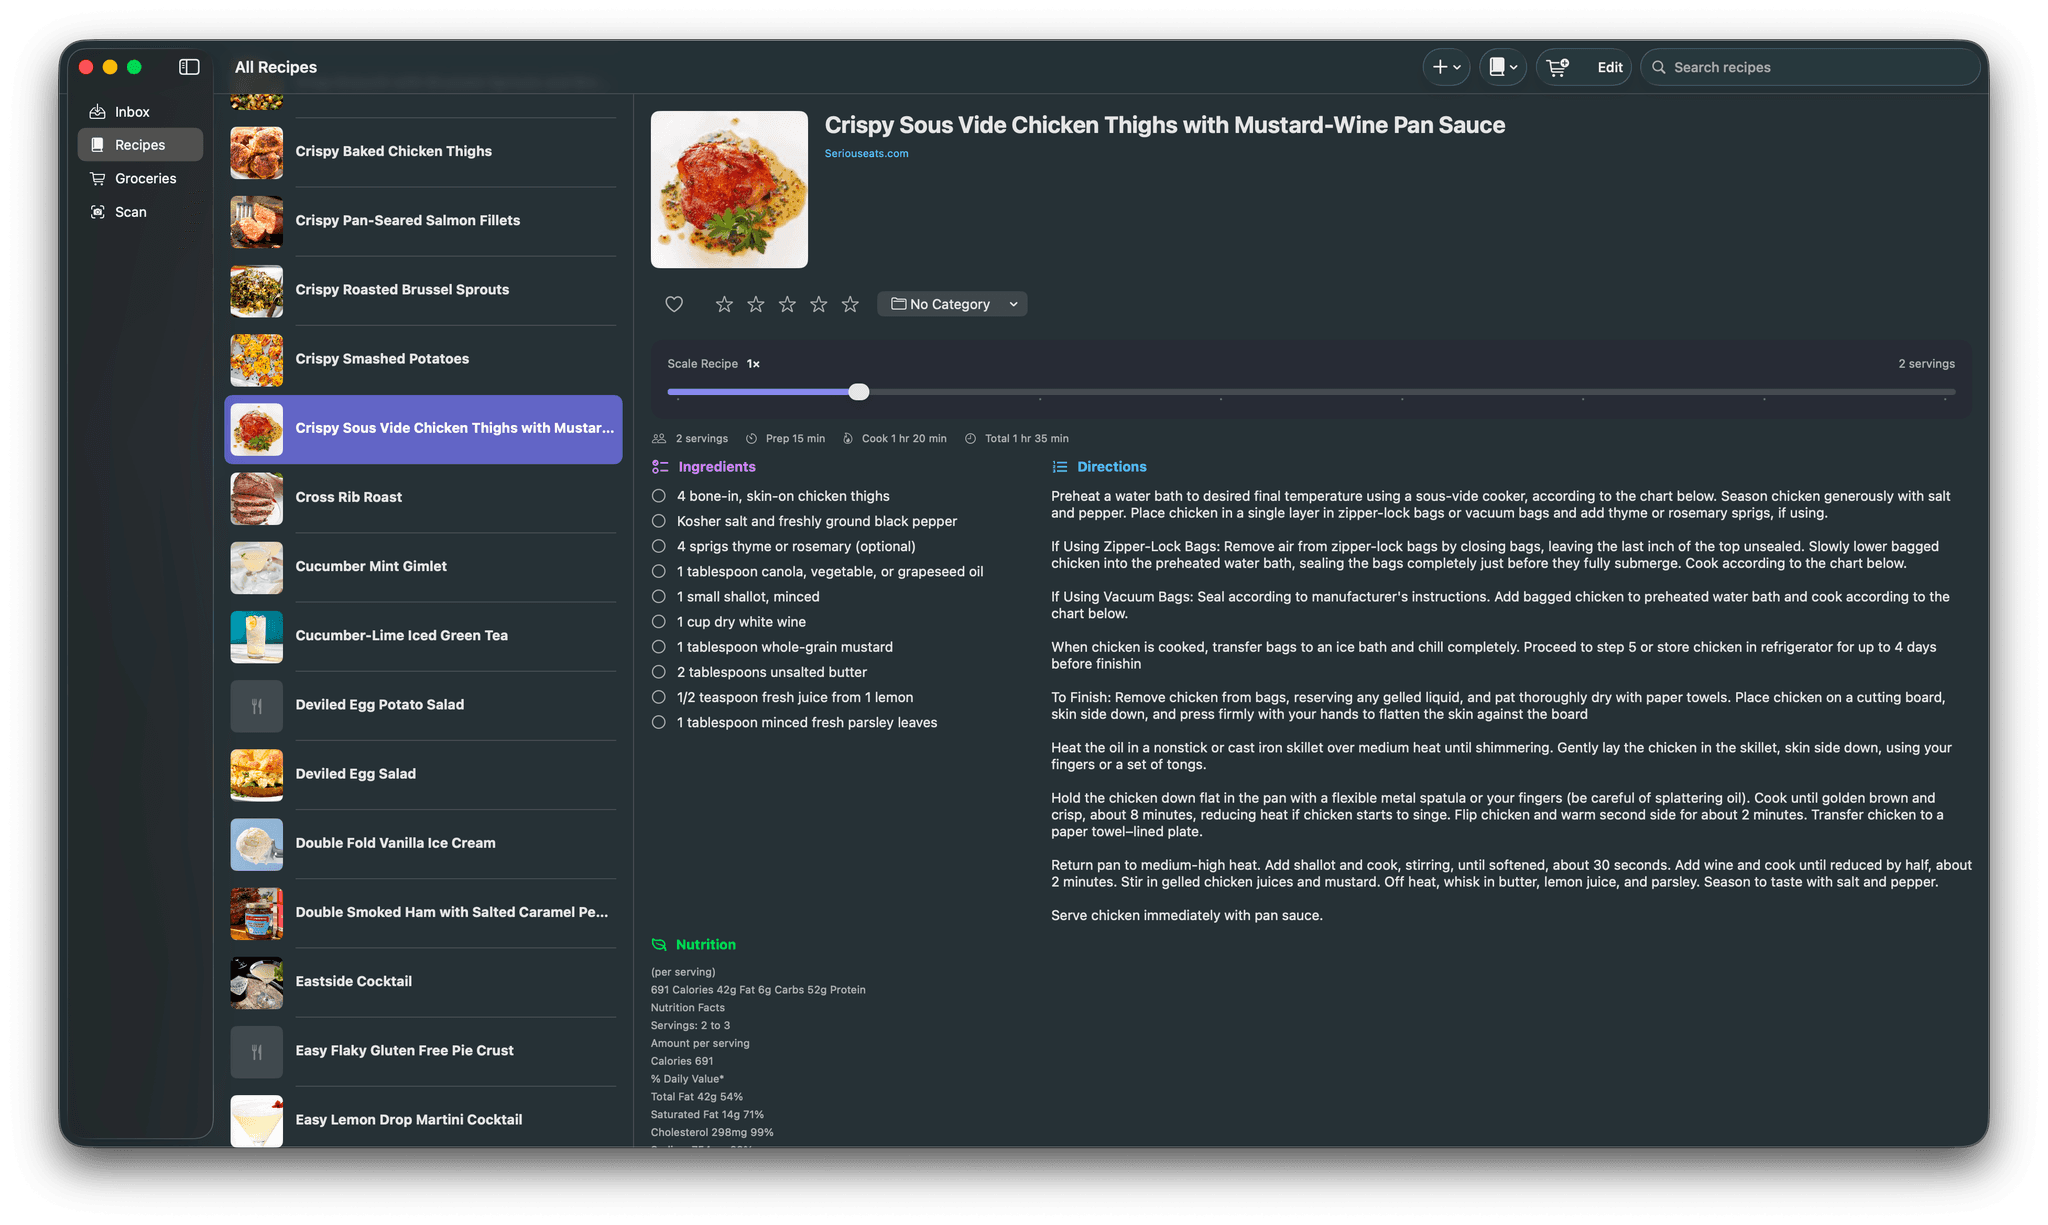Open the Inbox from the sidebar
Viewport: 2048px width, 1225px height.
pyautogui.click(x=132, y=111)
